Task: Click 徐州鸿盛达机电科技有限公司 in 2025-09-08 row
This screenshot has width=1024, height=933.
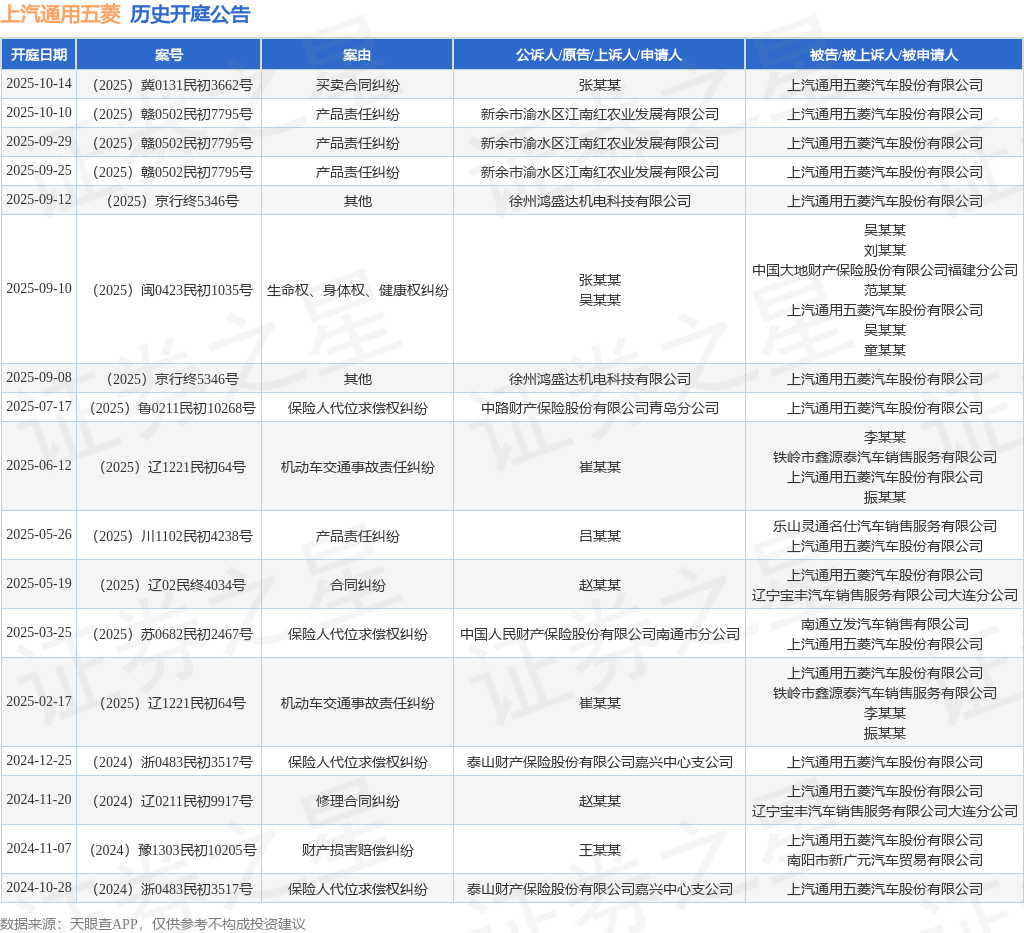Action: (x=600, y=379)
